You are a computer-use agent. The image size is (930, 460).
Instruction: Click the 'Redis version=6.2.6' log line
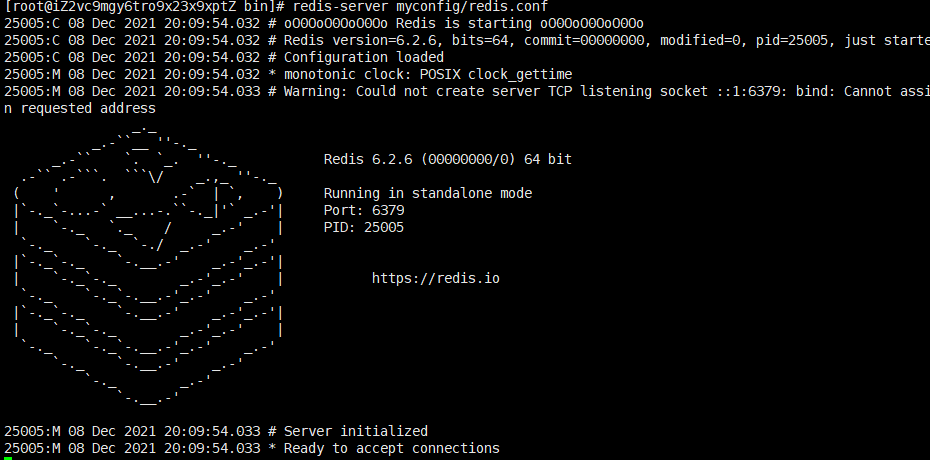tap(466, 40)
